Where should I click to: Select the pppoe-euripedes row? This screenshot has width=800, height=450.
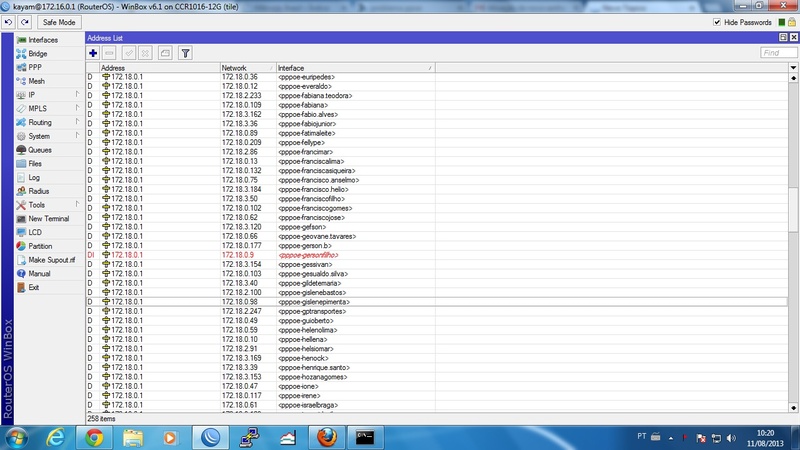[437, 77]
